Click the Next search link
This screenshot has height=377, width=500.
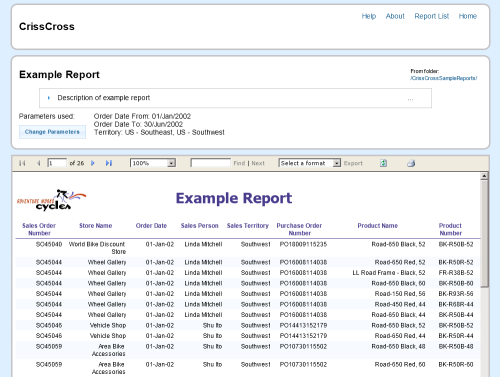[258, 163]
